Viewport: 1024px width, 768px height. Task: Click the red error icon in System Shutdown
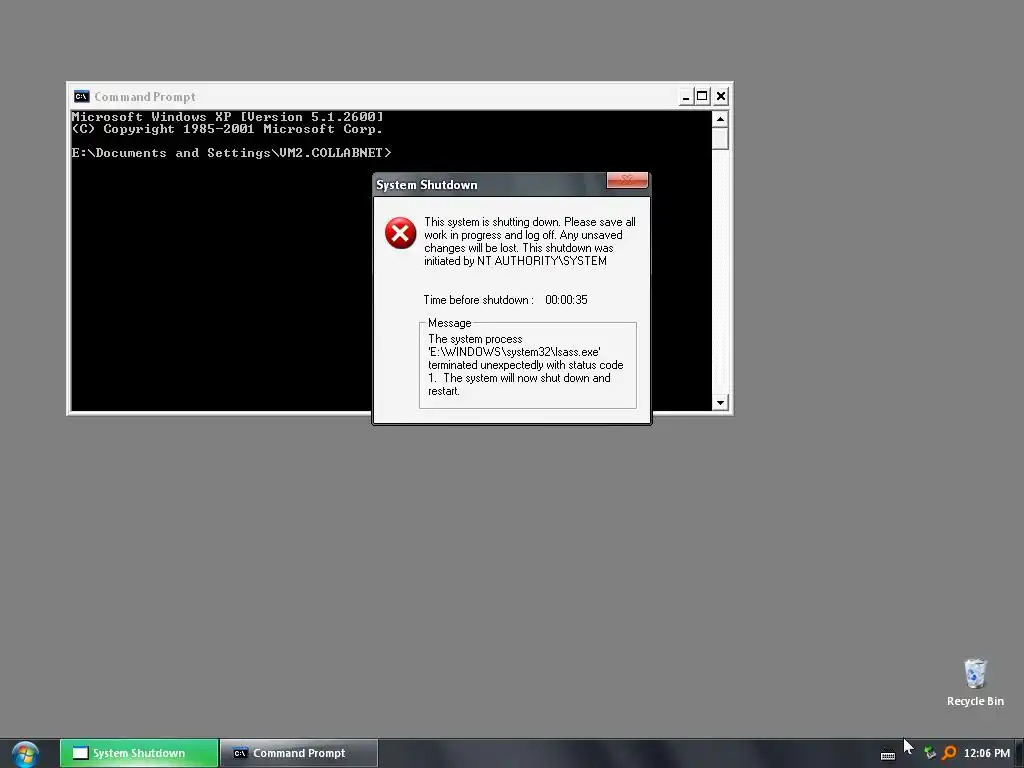pos(400,233)
